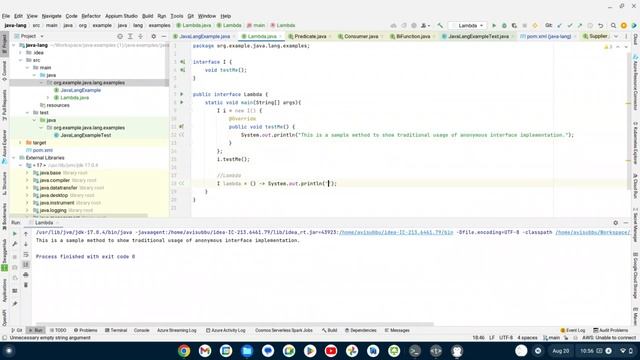Click Scroll up arrow in Run console
Screen dimensions: 640x360
click(x=26, y=233)
